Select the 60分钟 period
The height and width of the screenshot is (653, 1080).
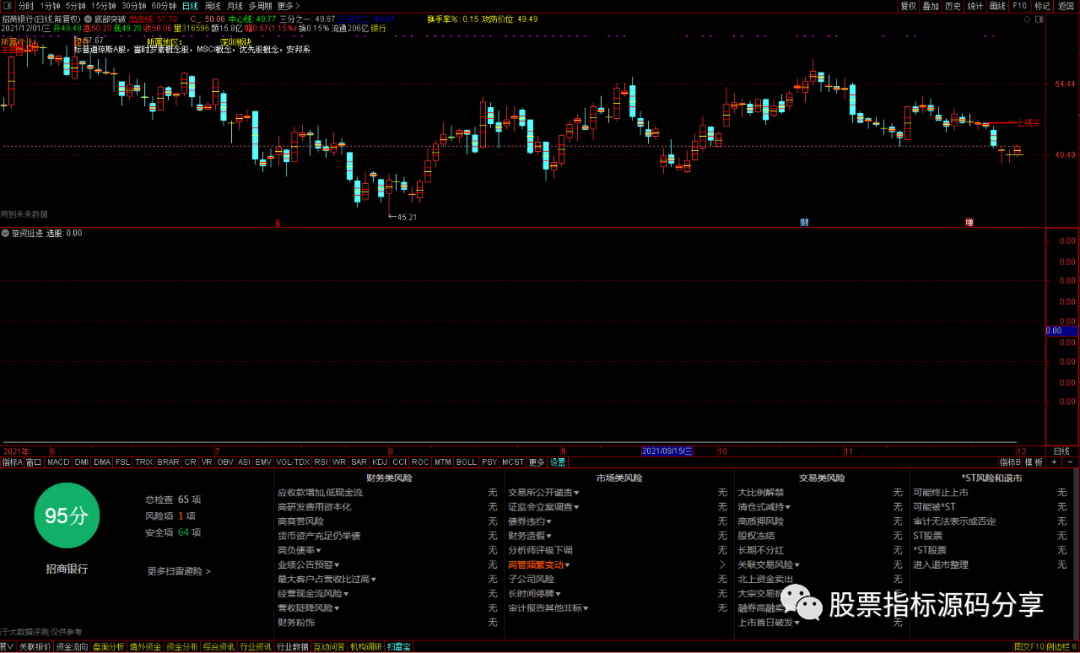pos(164,6)
